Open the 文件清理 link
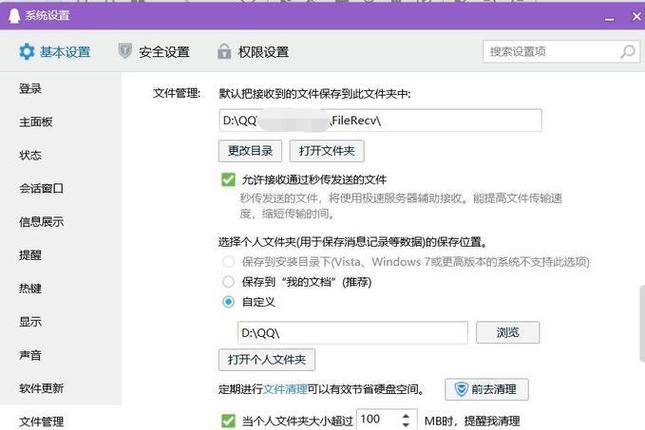This screenshot has width=645, height=430. click(285, 389)
